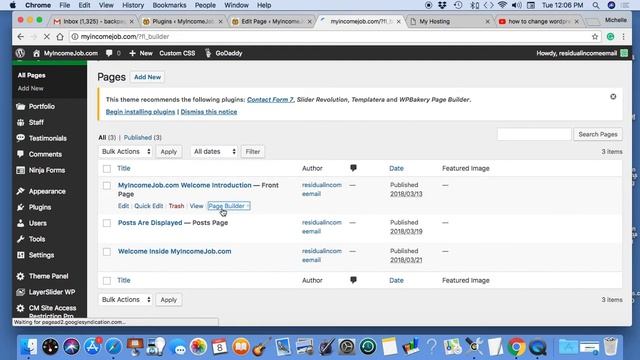Filter by Published (3) pages
The image size is (640, 360).
[142, 138]
